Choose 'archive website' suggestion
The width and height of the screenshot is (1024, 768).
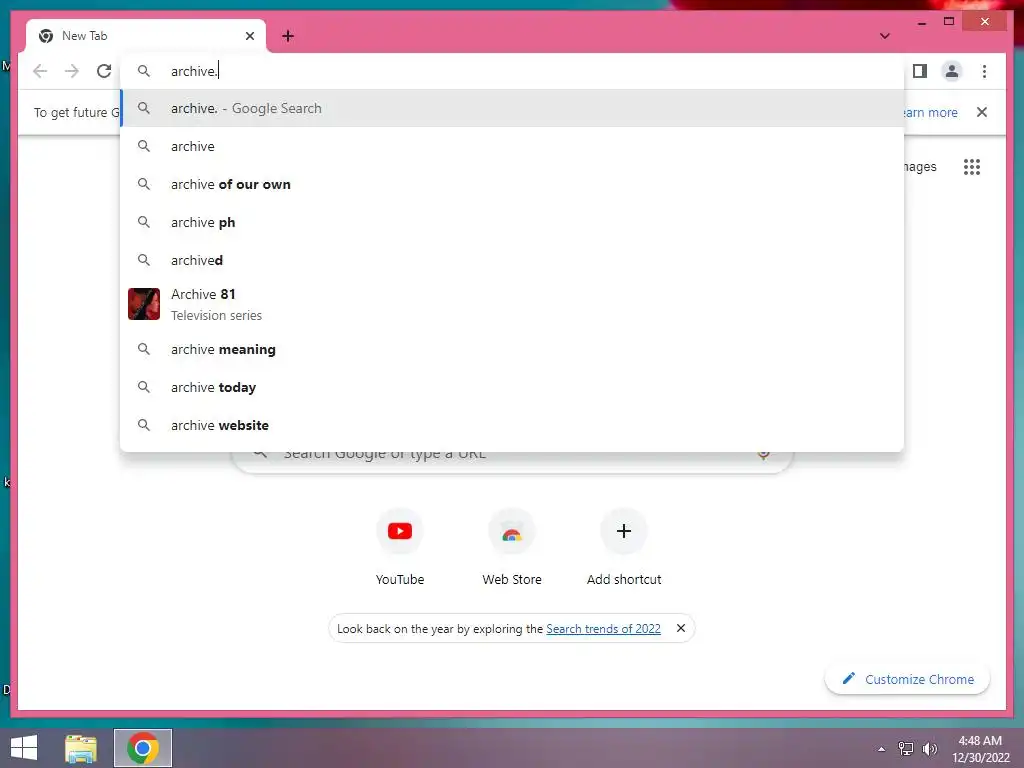[512, 425]
